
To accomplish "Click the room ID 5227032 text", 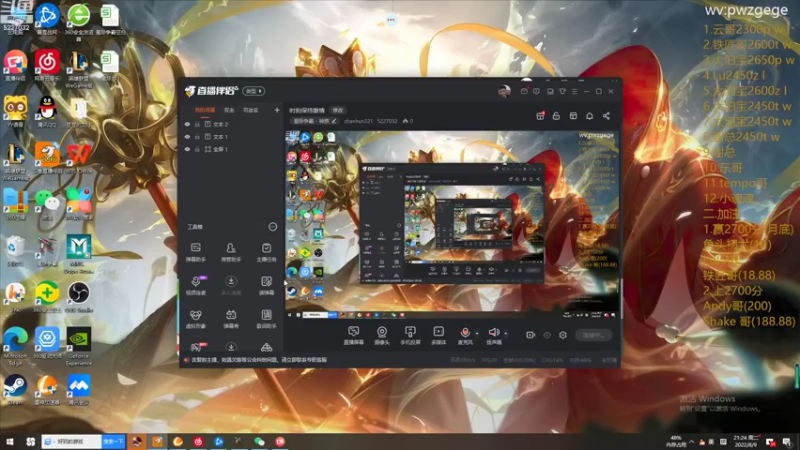I will (387, 121).
